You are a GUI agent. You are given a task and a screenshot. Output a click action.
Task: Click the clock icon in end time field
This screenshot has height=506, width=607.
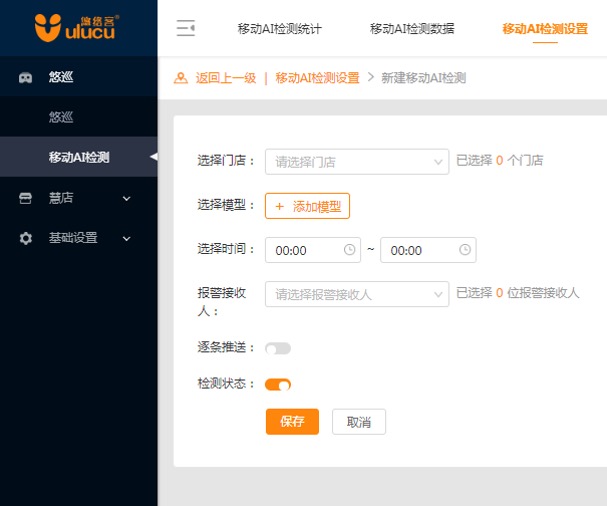coord(465,250)
